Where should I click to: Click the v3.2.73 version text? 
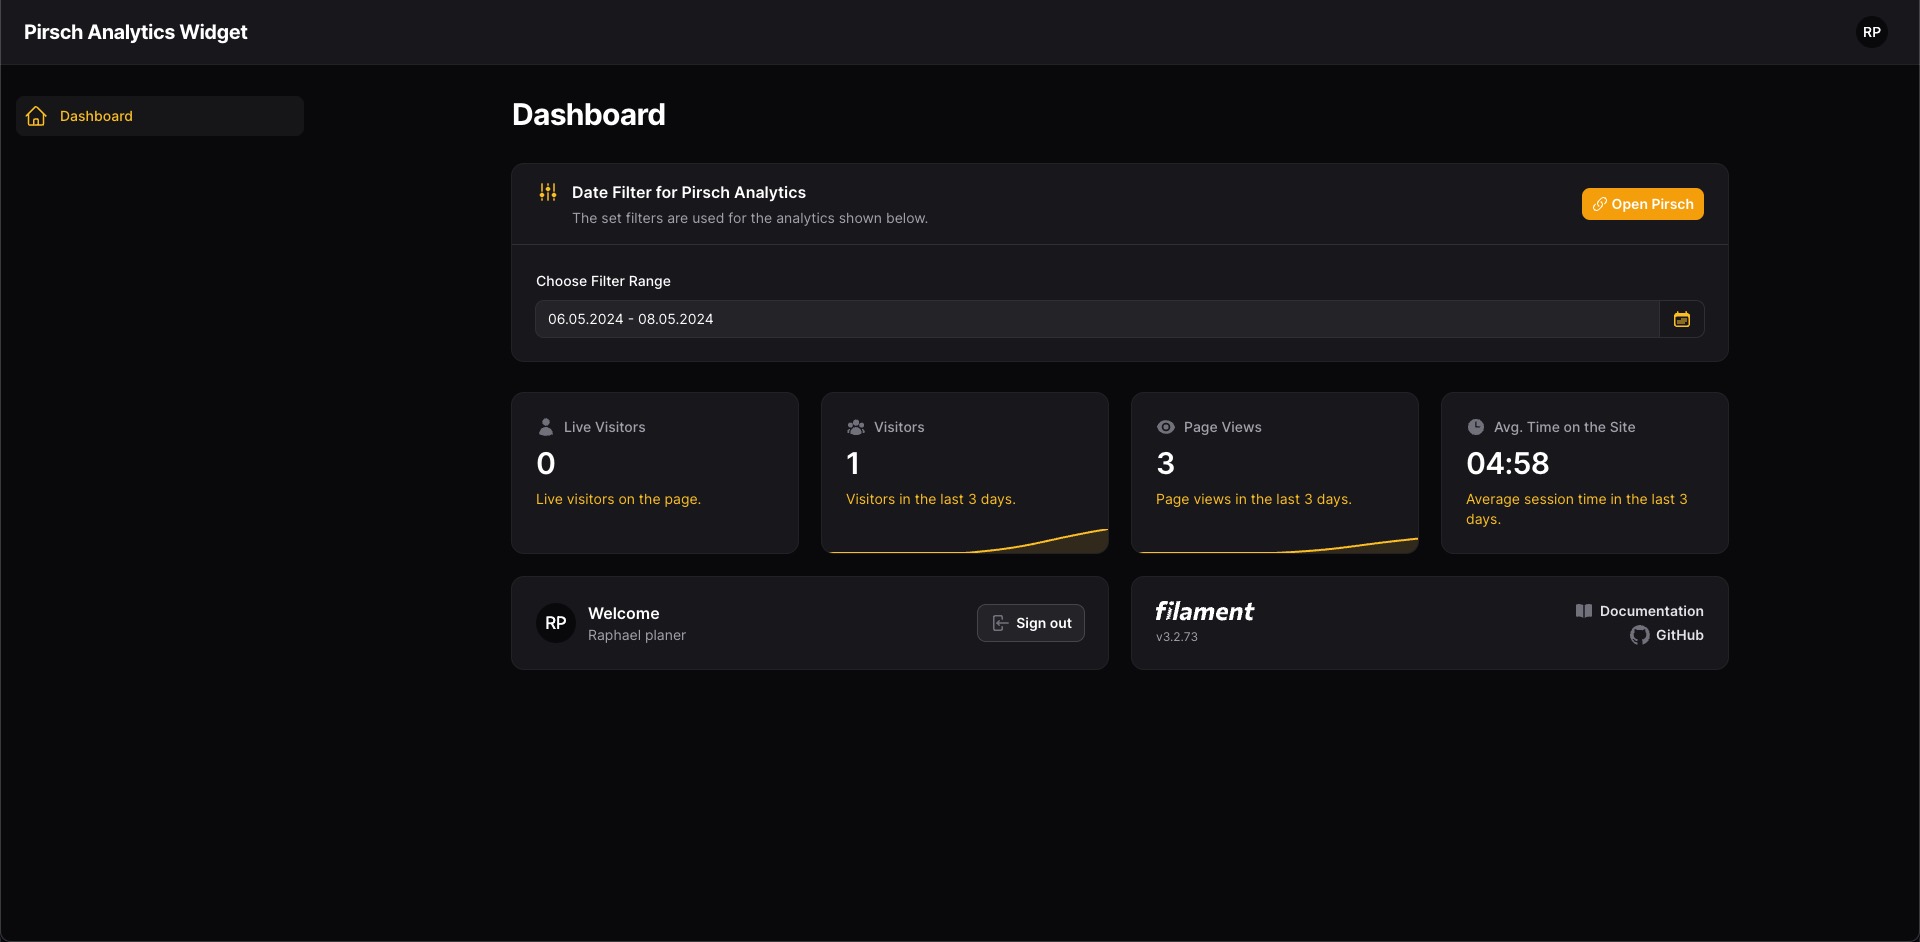pos(1177,637)
